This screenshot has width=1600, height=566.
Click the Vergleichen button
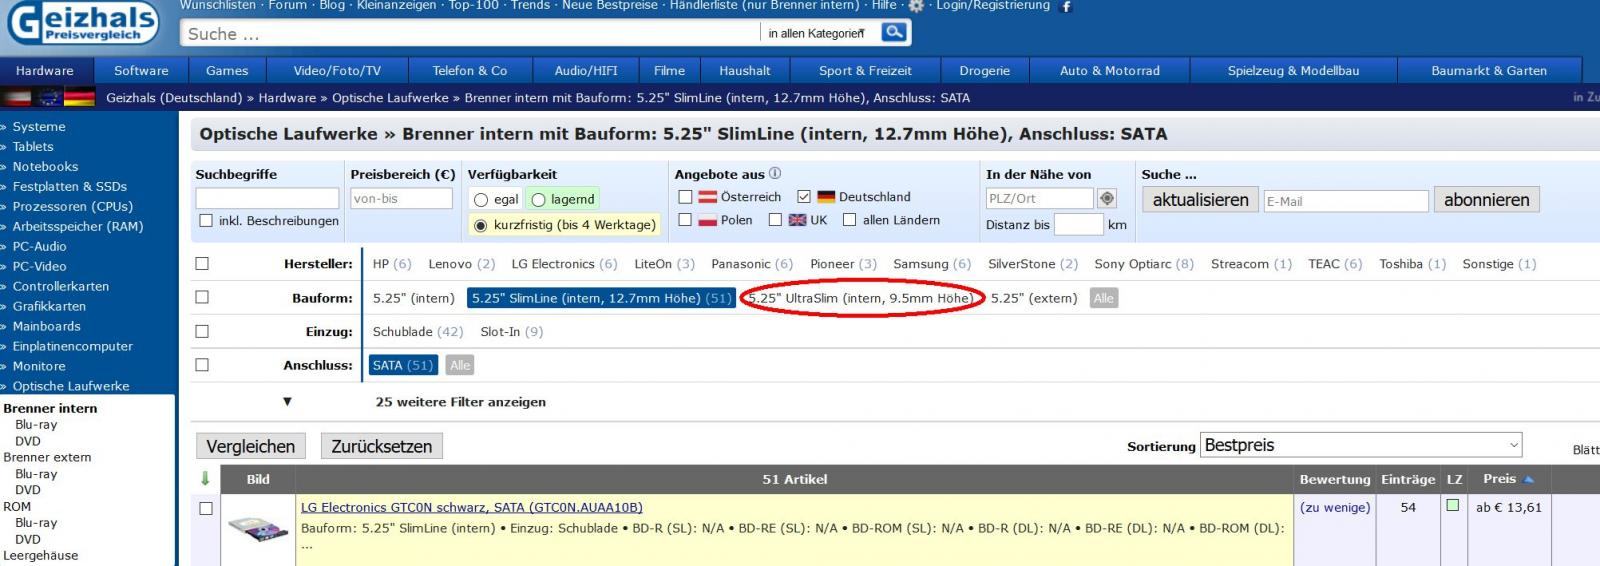[250, 446]
